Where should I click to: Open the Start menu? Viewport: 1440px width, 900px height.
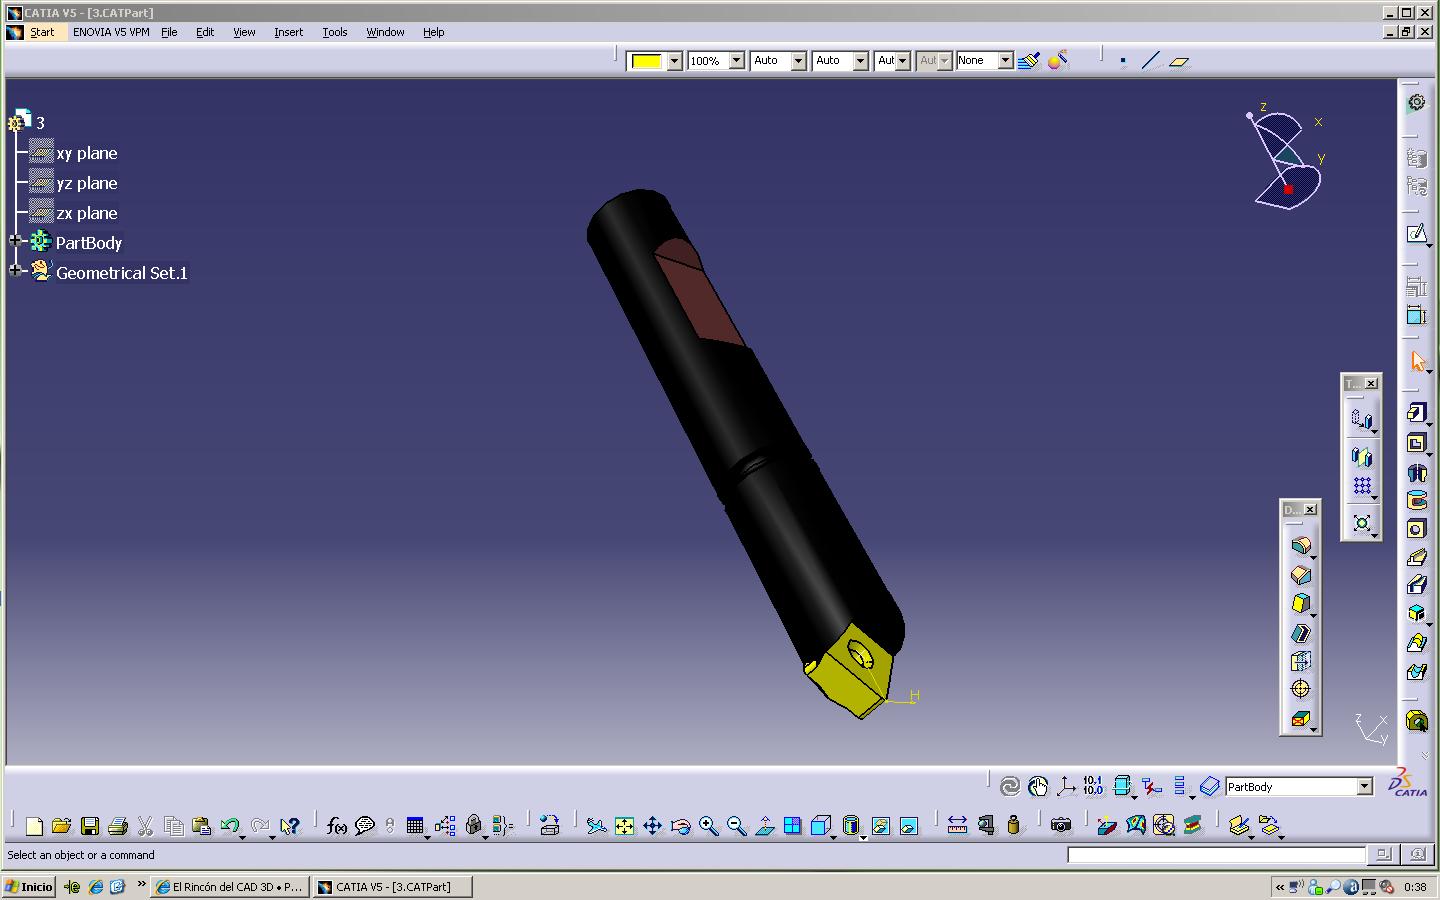point(42,32)
